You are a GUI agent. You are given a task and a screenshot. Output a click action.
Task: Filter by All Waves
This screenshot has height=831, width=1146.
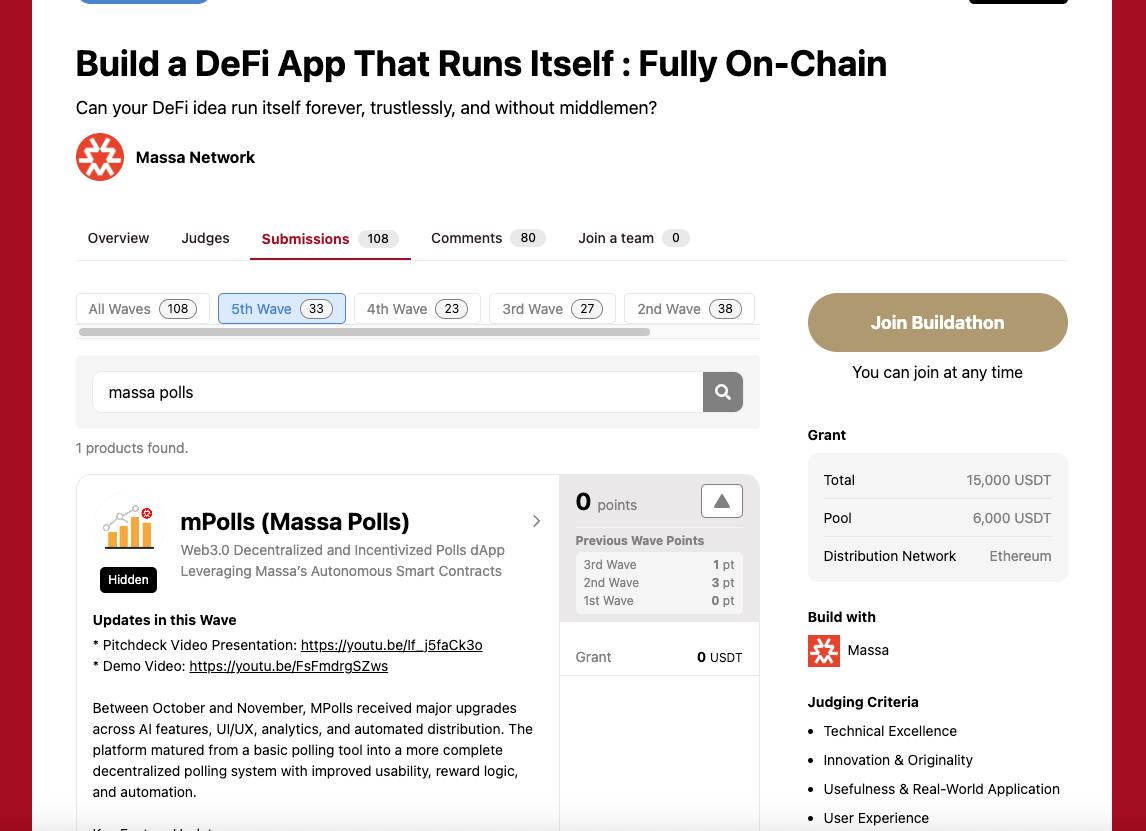[x=143, y=309]
